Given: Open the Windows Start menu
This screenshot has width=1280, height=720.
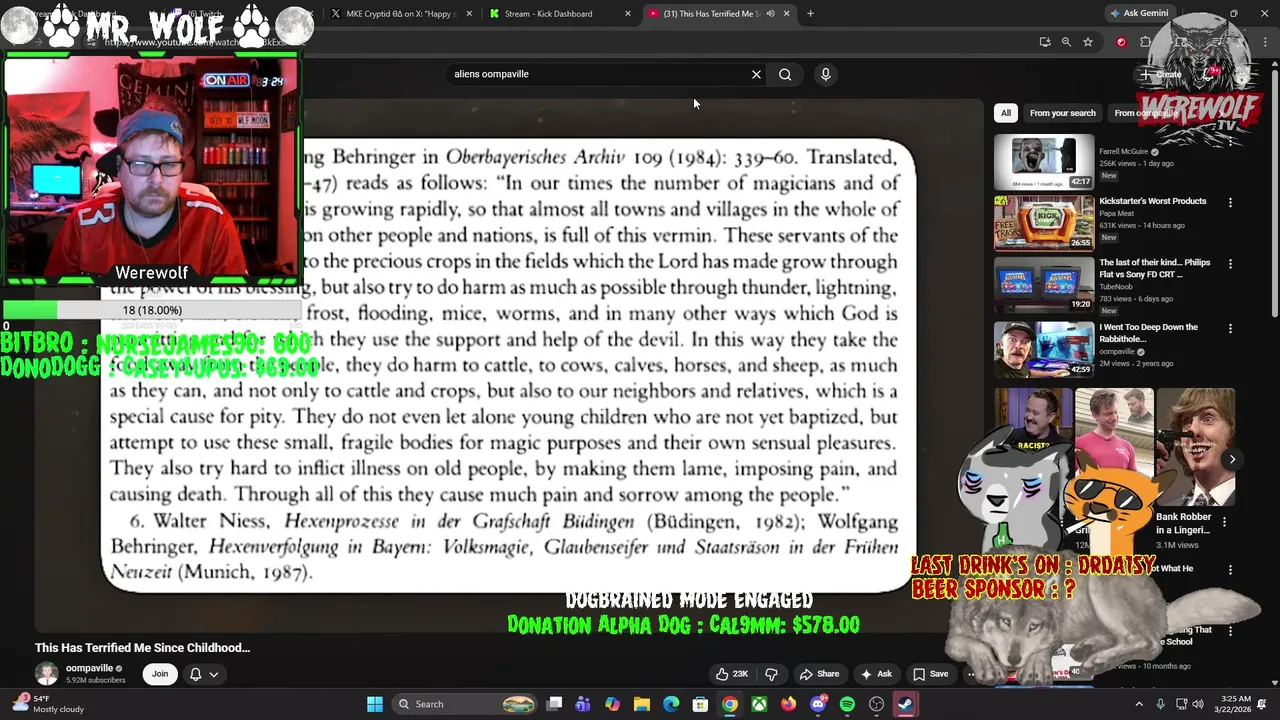Looking at the screenshot, I should pos(375,704).
